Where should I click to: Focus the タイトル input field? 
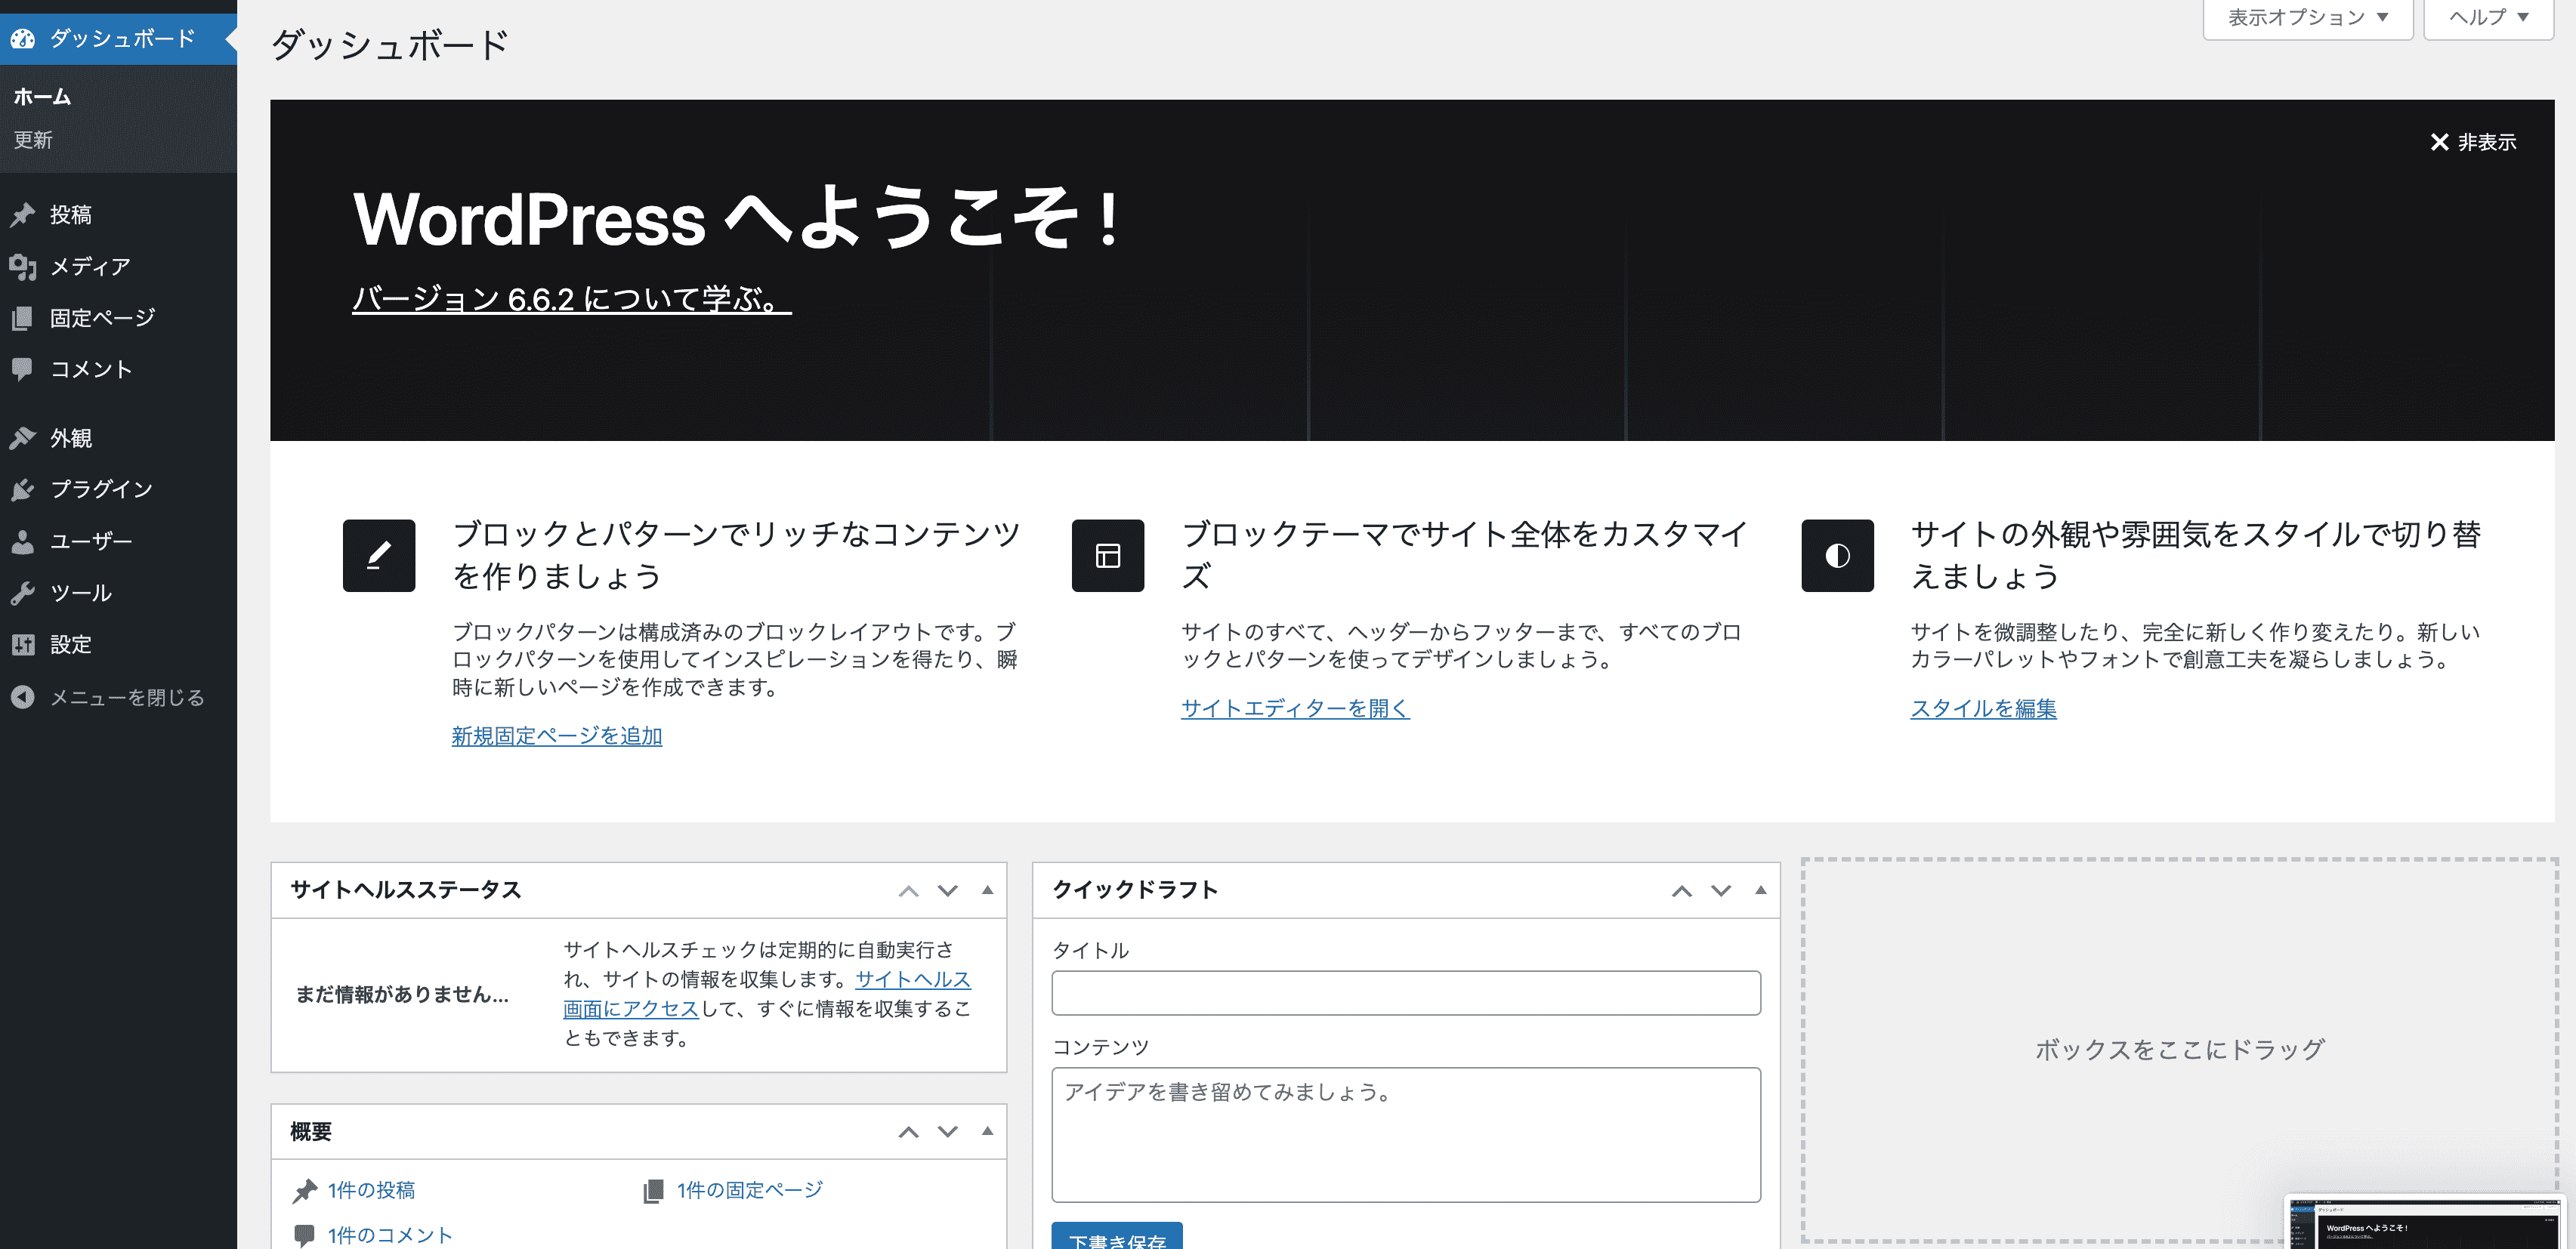1406,993
